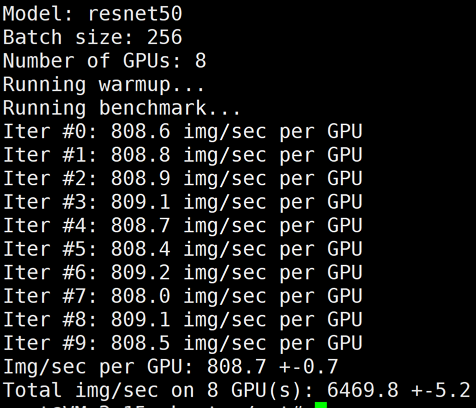Click the 808.7 +-0.7 average value
This screenshot has height=408, width=476.
click(273, 367)
